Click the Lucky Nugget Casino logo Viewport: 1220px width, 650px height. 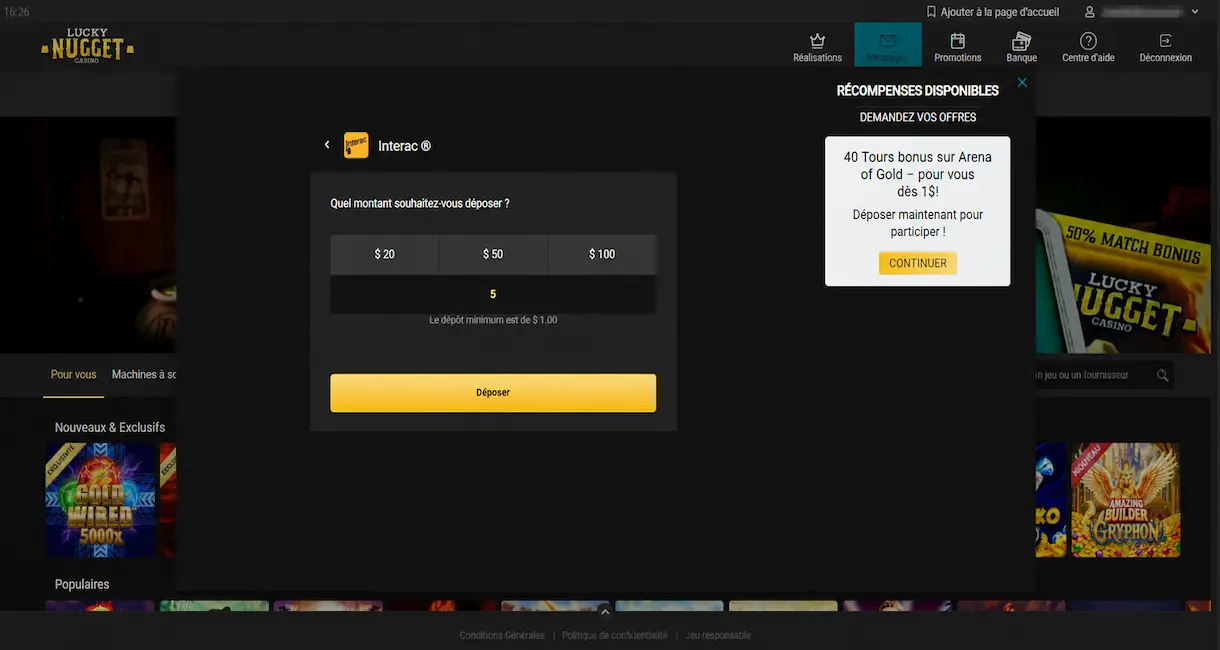coord(87,46)
